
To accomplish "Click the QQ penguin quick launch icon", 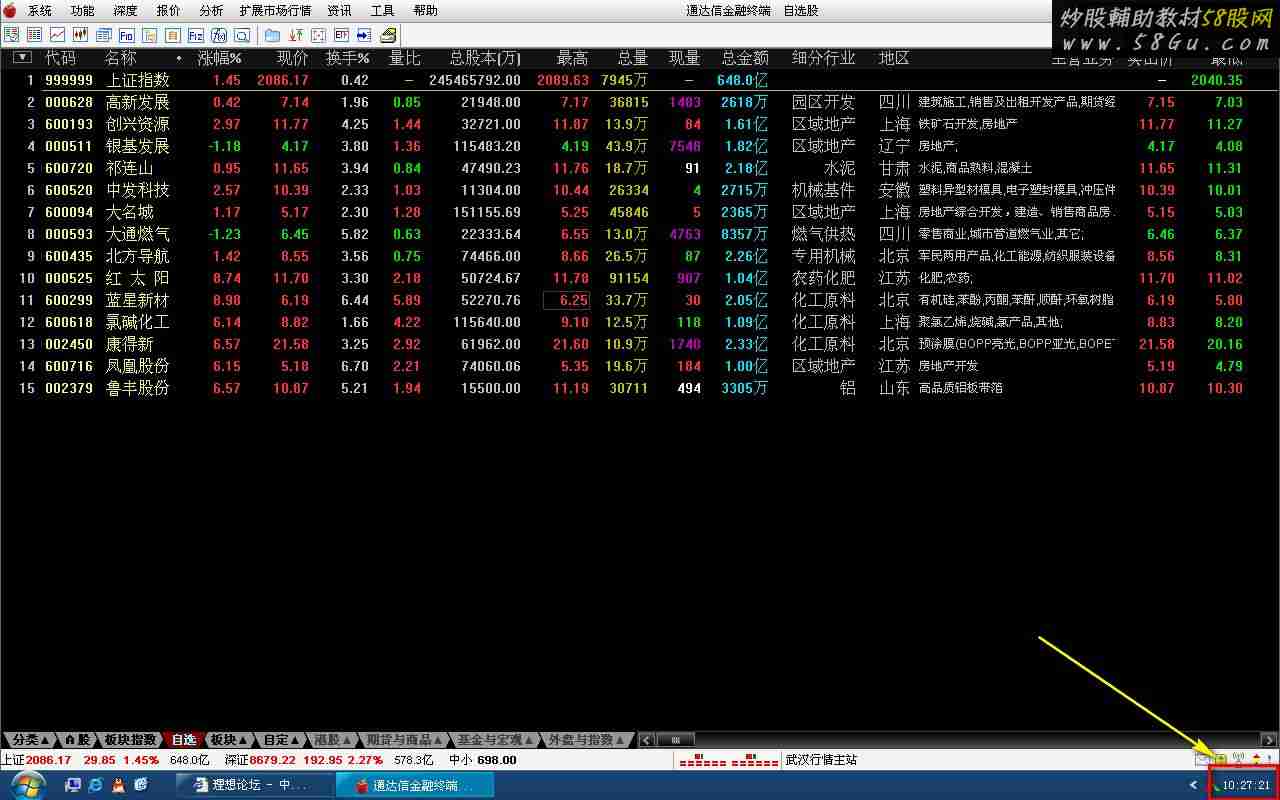I will [x=118, y=785].
